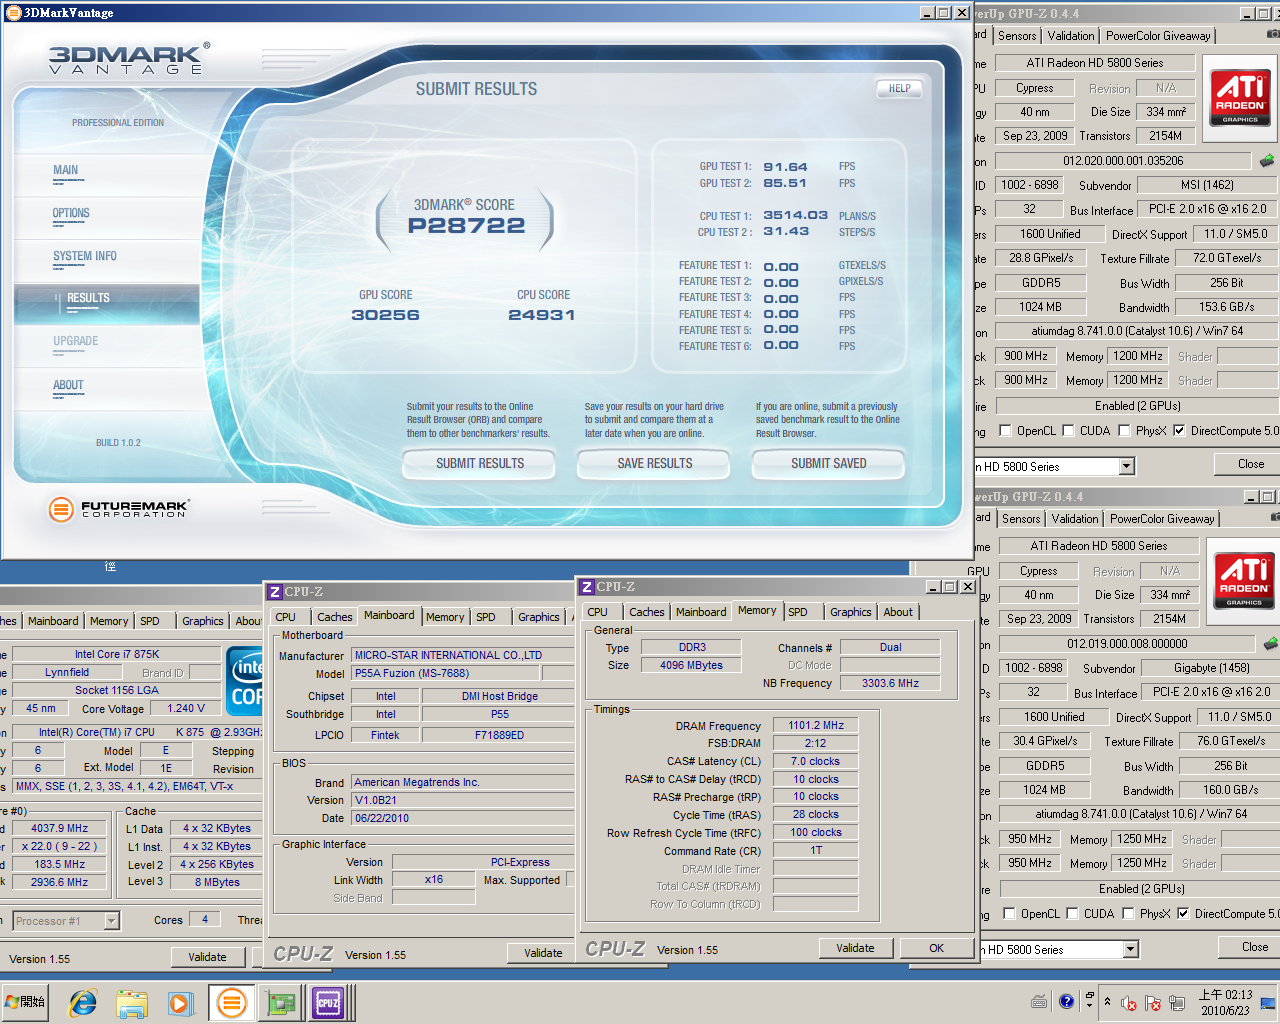The height and width of the screenshot is (1024, 1280).
Task: Click the blue help icon in language bar
Action: [x=1066, y=1001]
